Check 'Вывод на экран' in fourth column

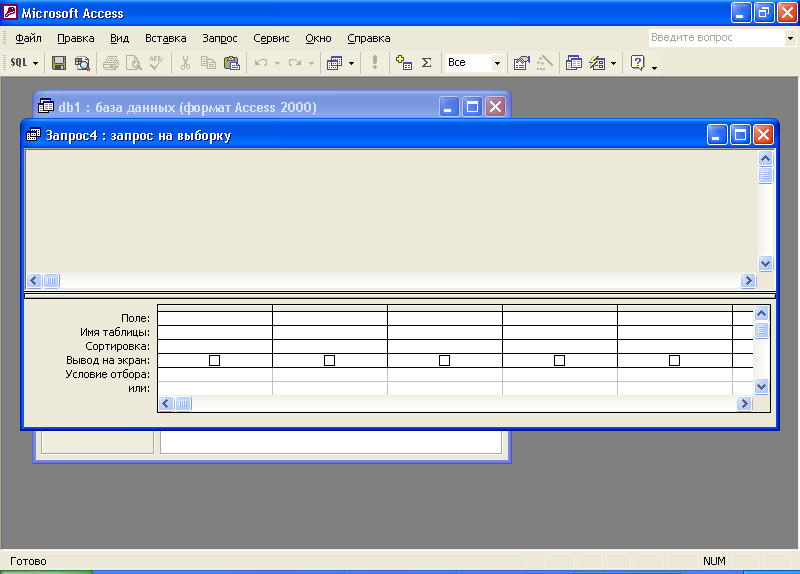point(560,361)
